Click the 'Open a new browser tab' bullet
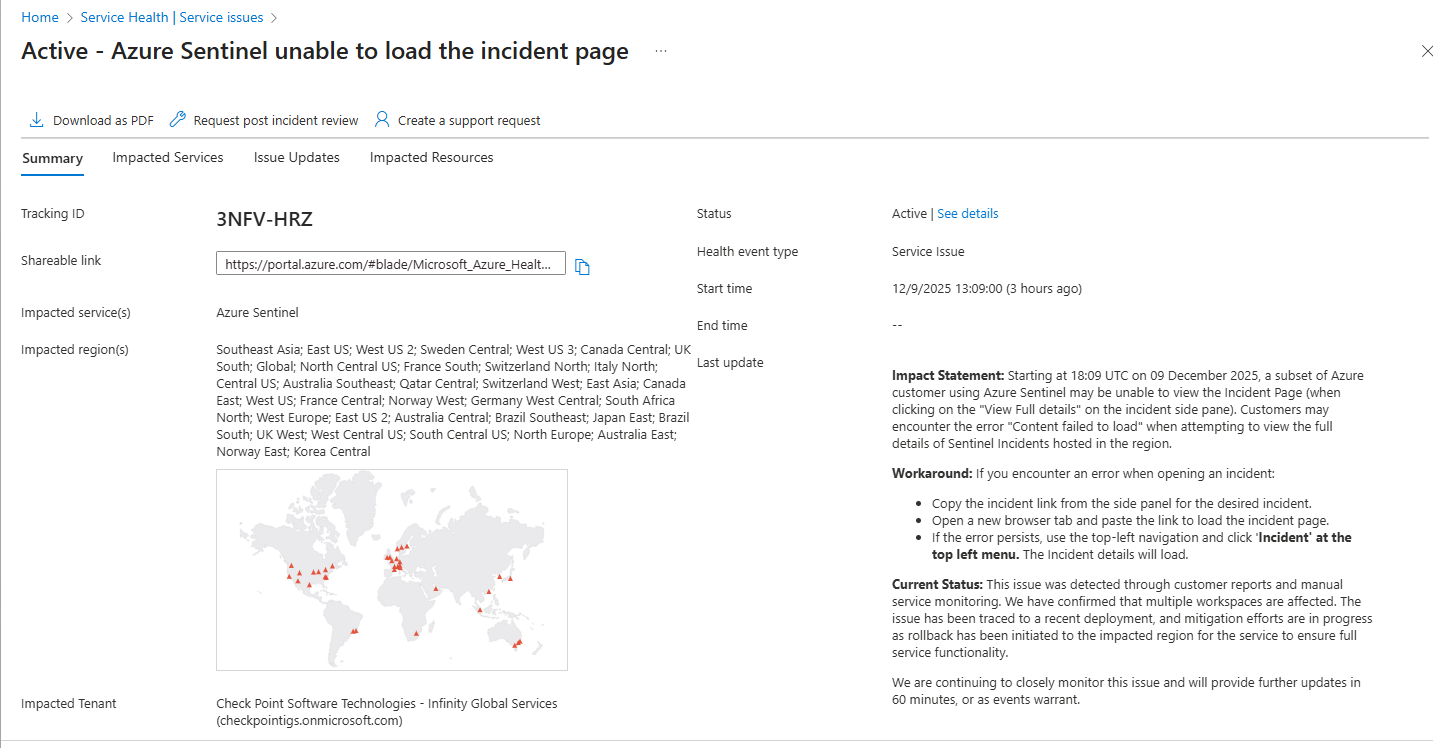Image resolution: width=1433 pixels, height=748 pixels. pyautogui.click(x=1130, y=521)
